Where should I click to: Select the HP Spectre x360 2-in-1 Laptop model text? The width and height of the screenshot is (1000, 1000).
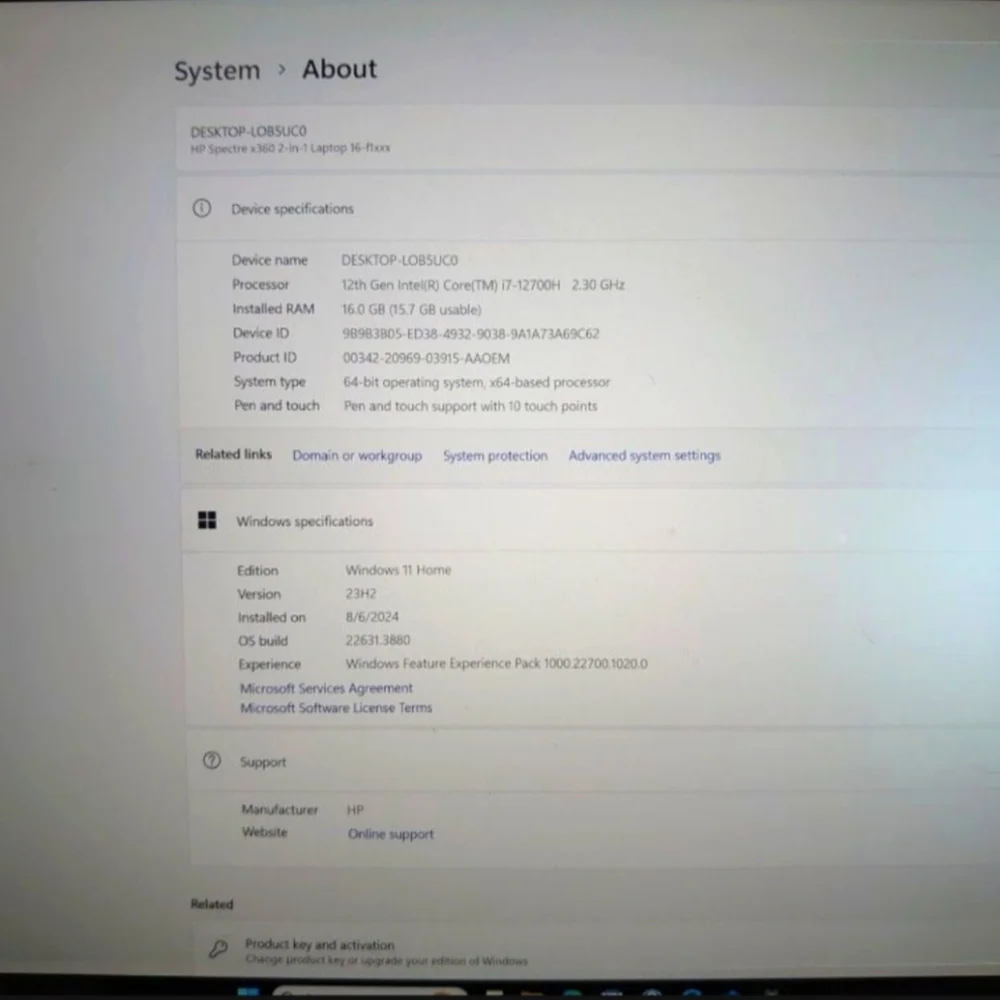290,148
